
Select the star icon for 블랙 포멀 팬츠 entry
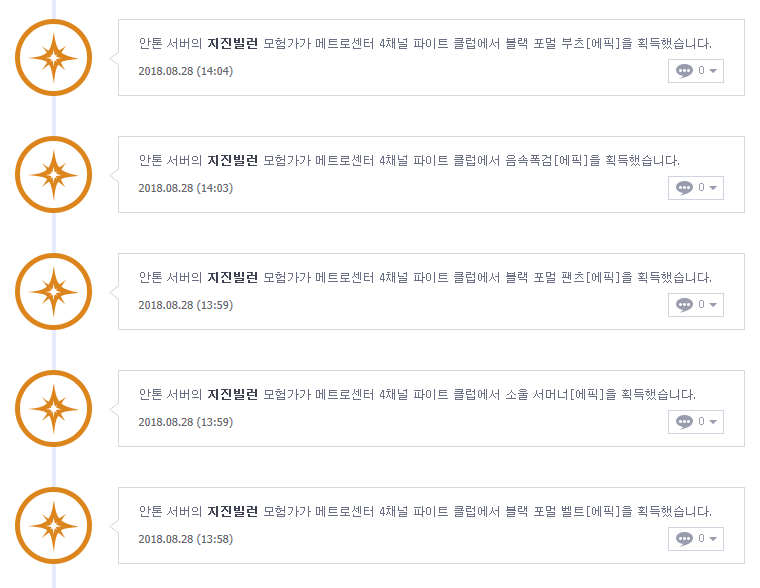(53, 291)
